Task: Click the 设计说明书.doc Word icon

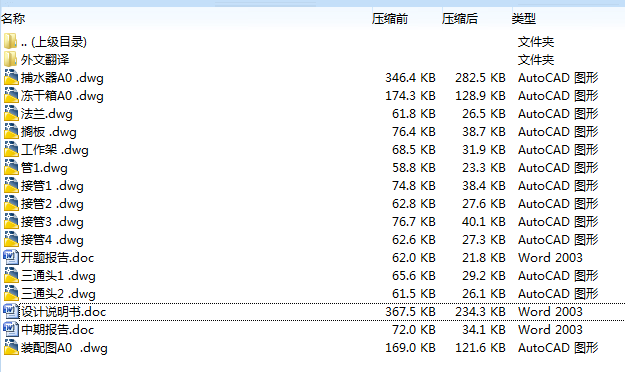Action: pos(11,311)
